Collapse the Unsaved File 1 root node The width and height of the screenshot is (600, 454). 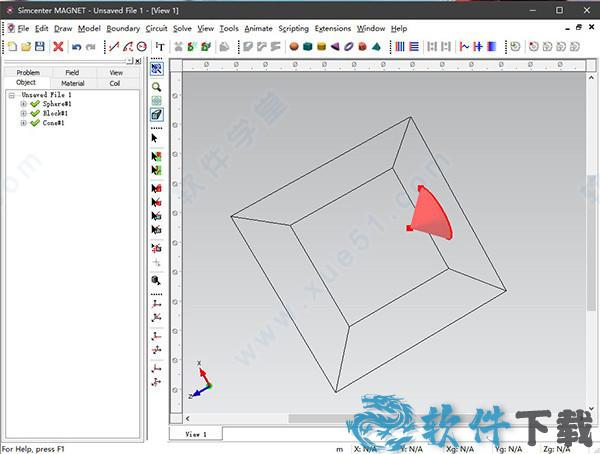(12, 95)
